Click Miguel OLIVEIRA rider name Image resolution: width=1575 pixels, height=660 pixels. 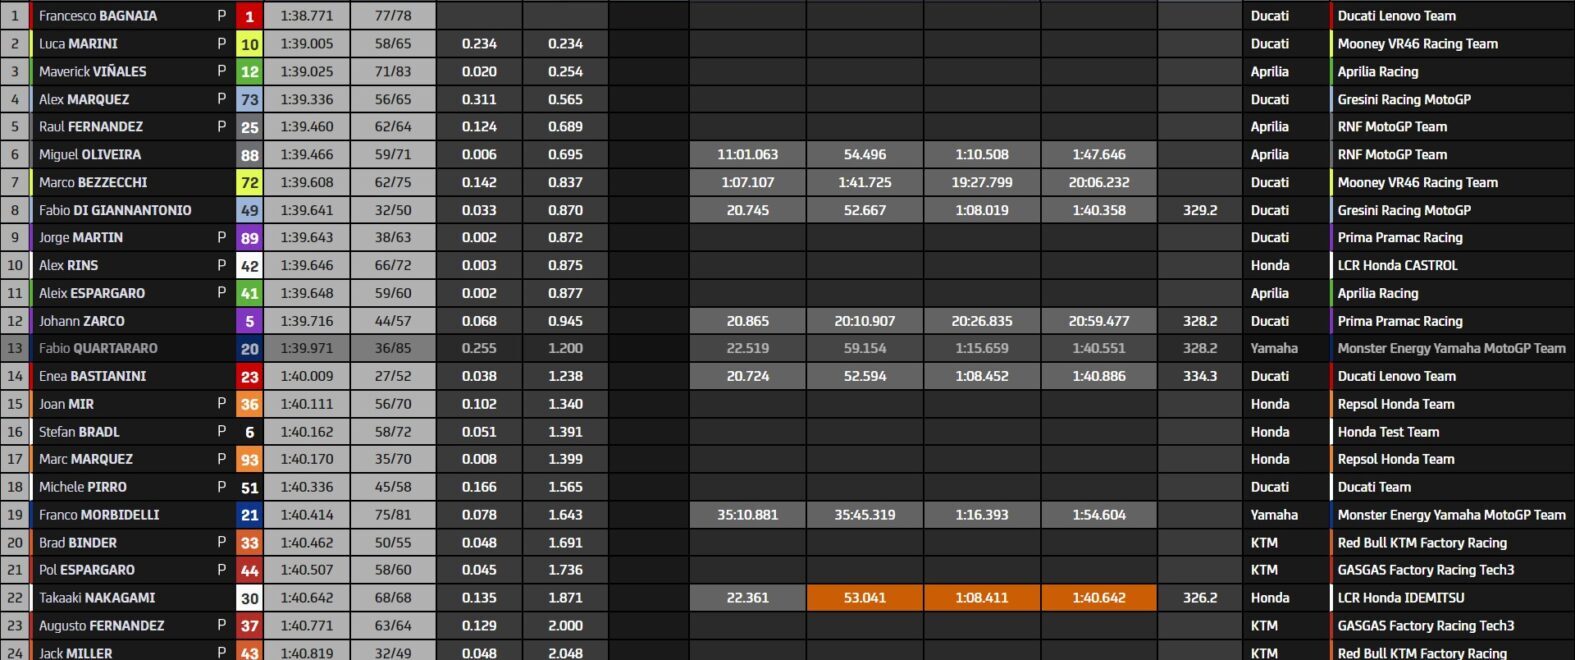pos(90,155)
